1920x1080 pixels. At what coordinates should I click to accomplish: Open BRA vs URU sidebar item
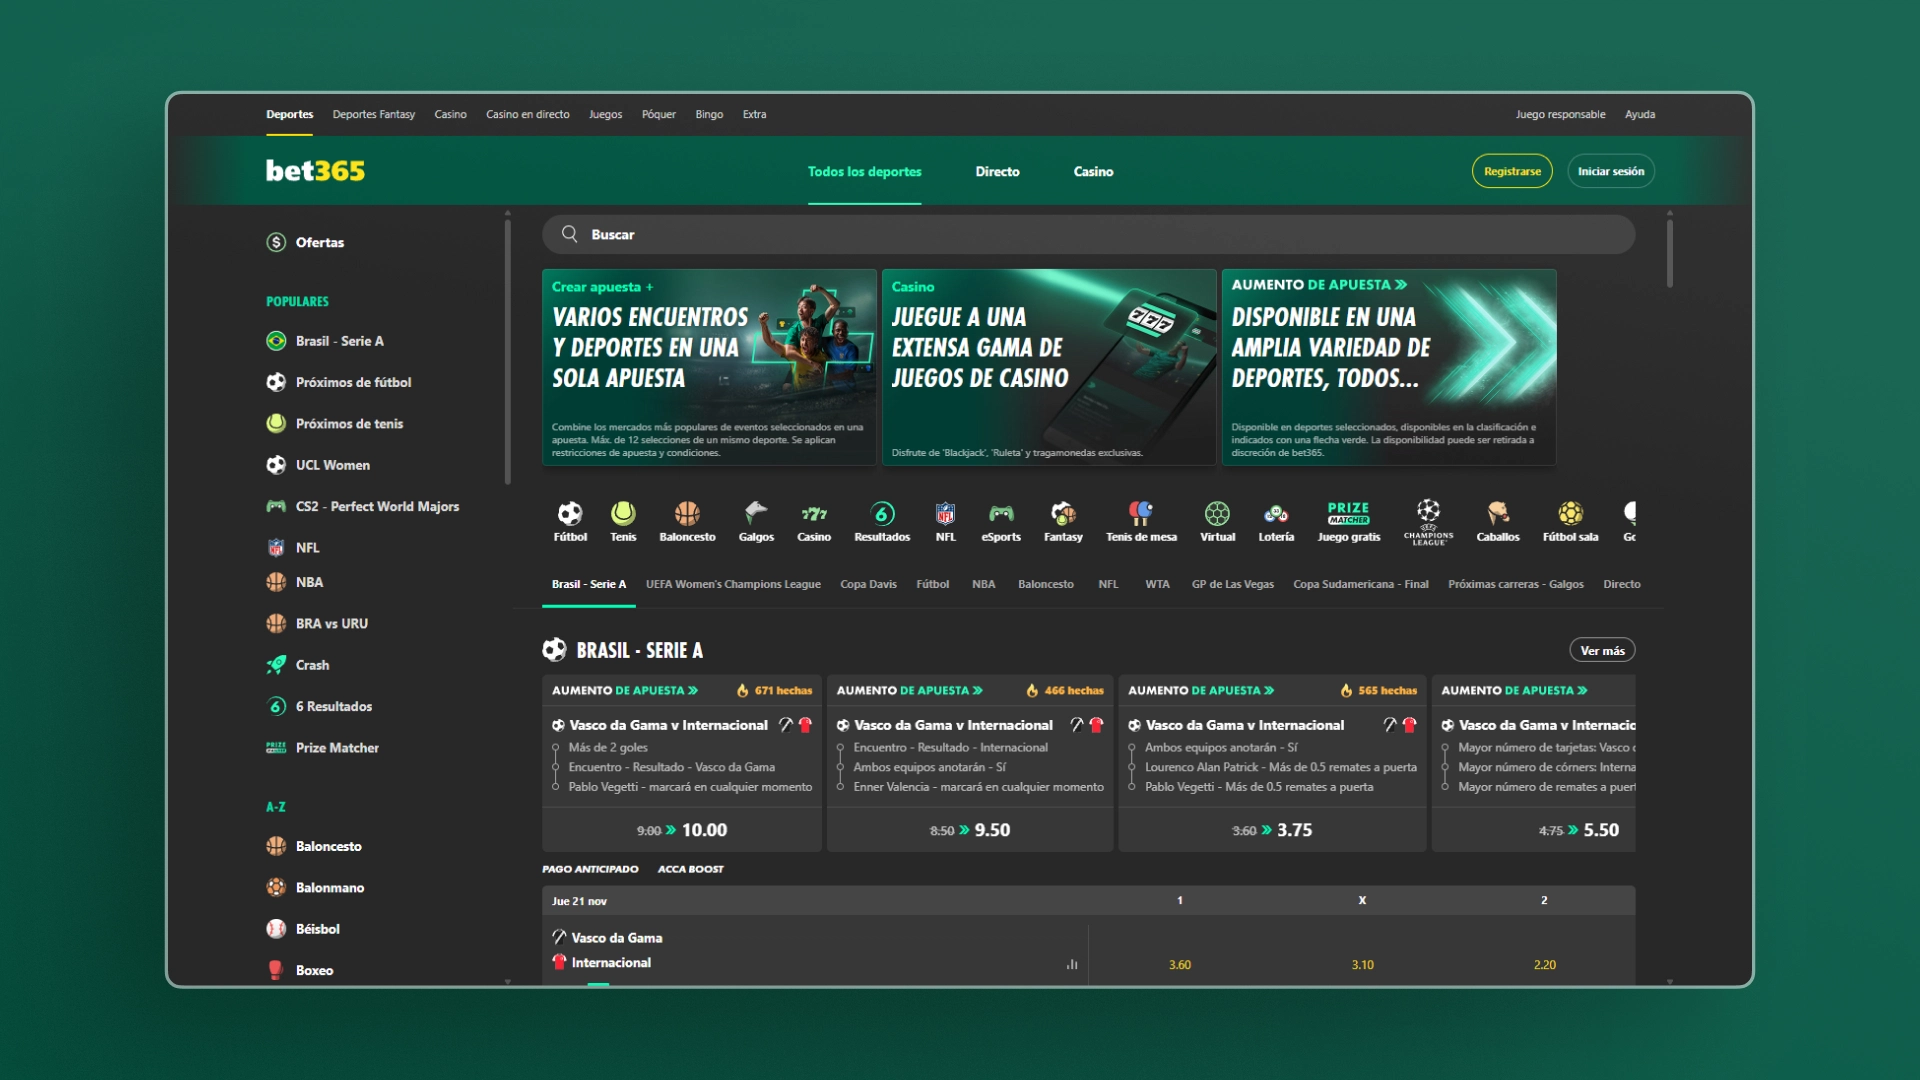click(x=317, y=623)
